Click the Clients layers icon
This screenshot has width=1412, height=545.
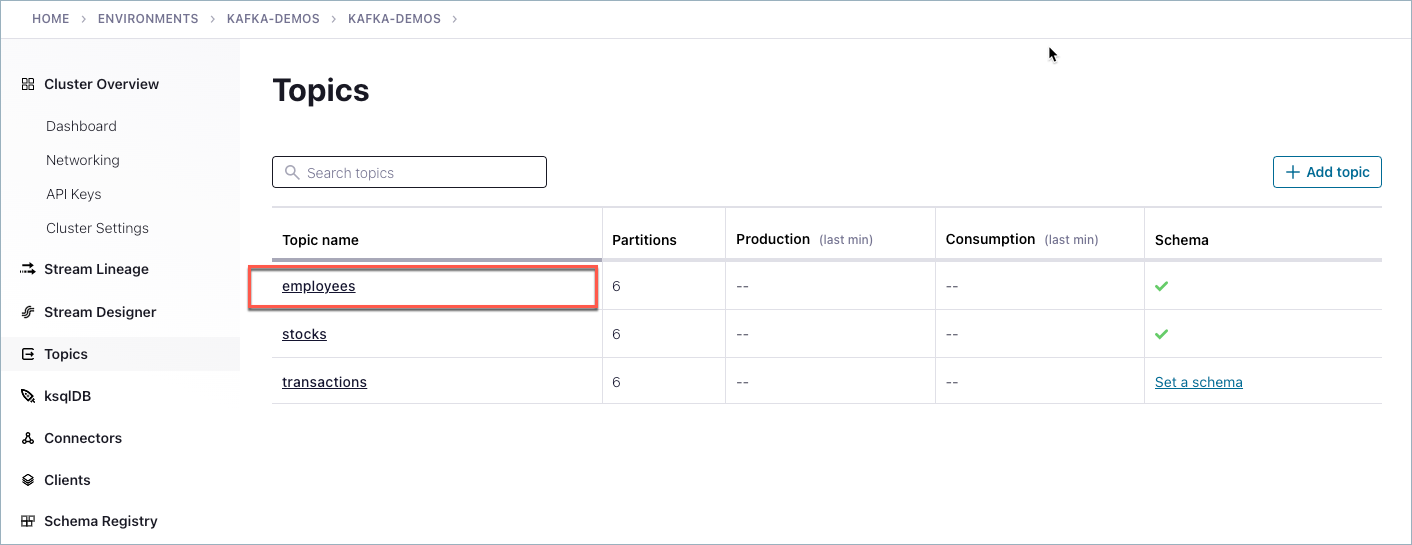tap(28, 480)
